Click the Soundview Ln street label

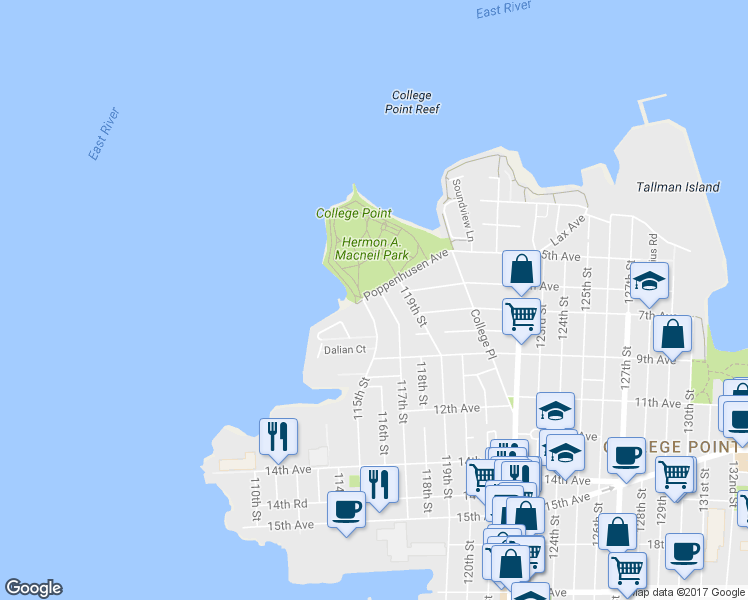tap(463, 210)
